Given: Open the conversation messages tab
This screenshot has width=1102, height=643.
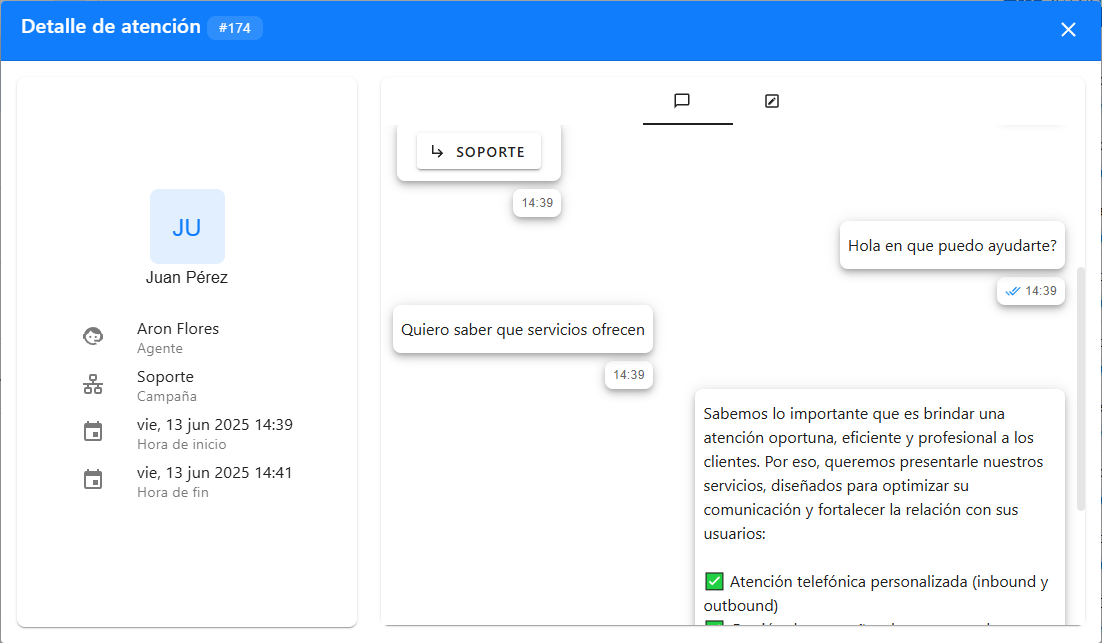Looking at the screenshot, I should [x=687, y=100].
